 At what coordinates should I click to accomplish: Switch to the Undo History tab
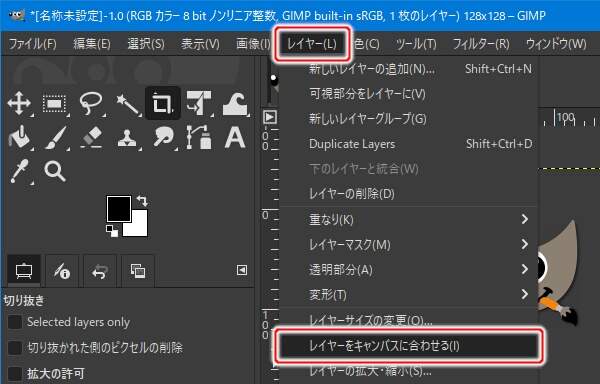(99, 271)
